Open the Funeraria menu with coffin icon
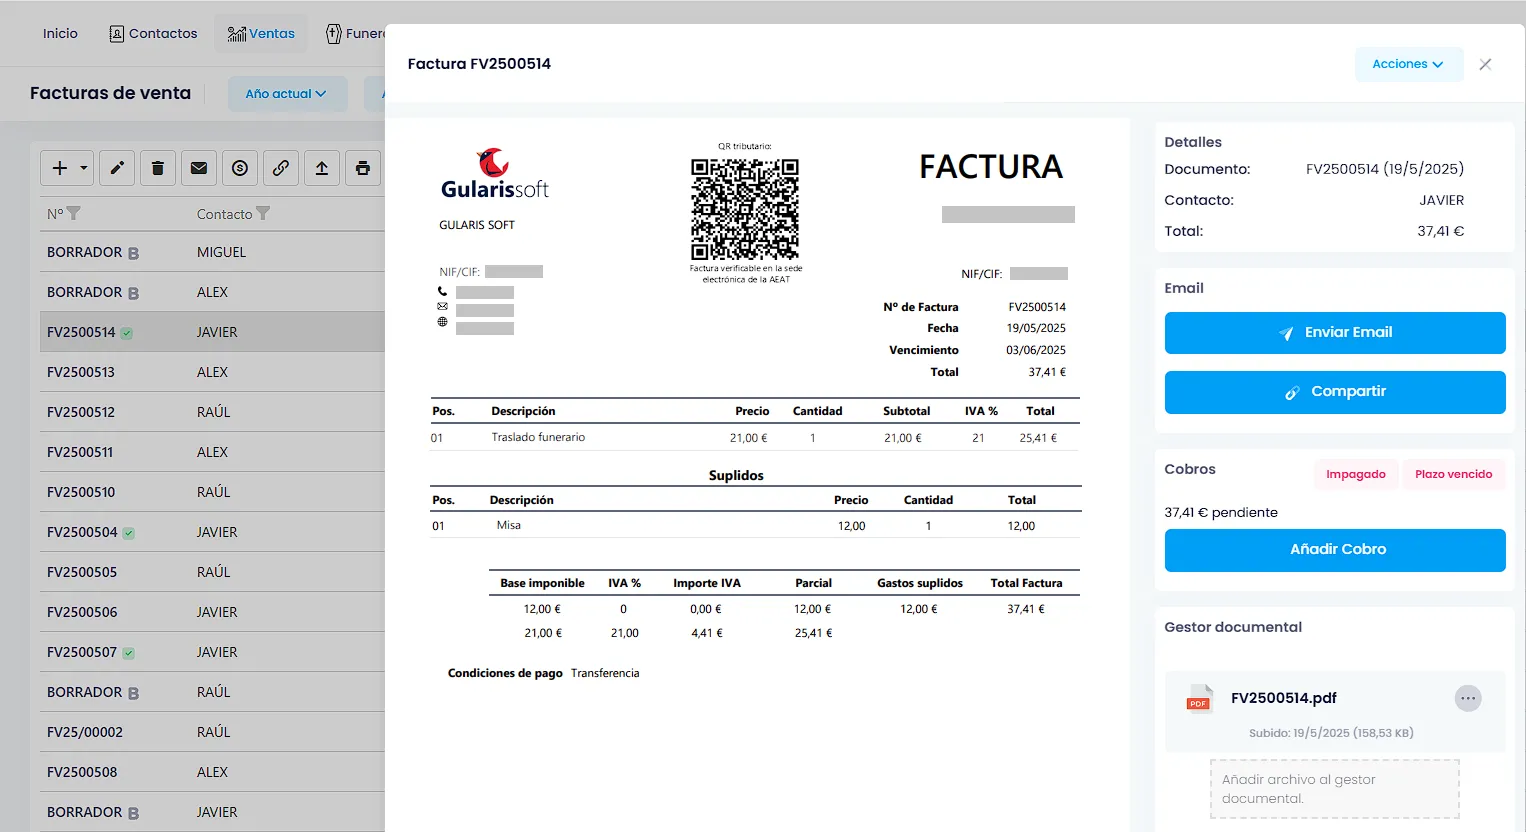Viewport: 1526px width, 832px height. (x=355, y=33)
